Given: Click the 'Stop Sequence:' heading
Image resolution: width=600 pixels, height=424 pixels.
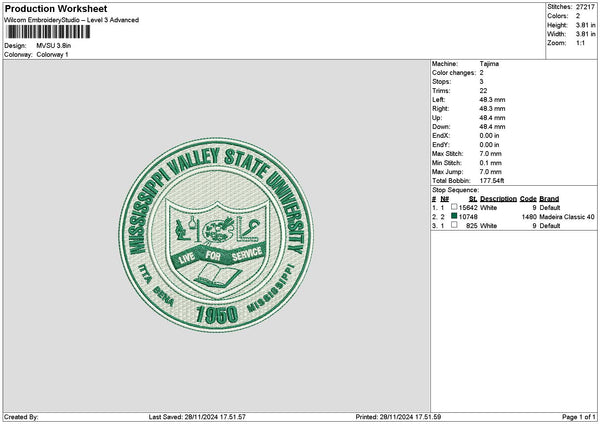Looking at the screenshot, I should [455, 190].
